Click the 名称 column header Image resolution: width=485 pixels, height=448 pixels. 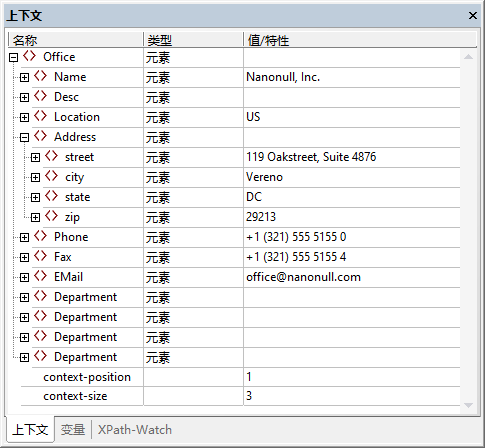[x=76, y=40]
